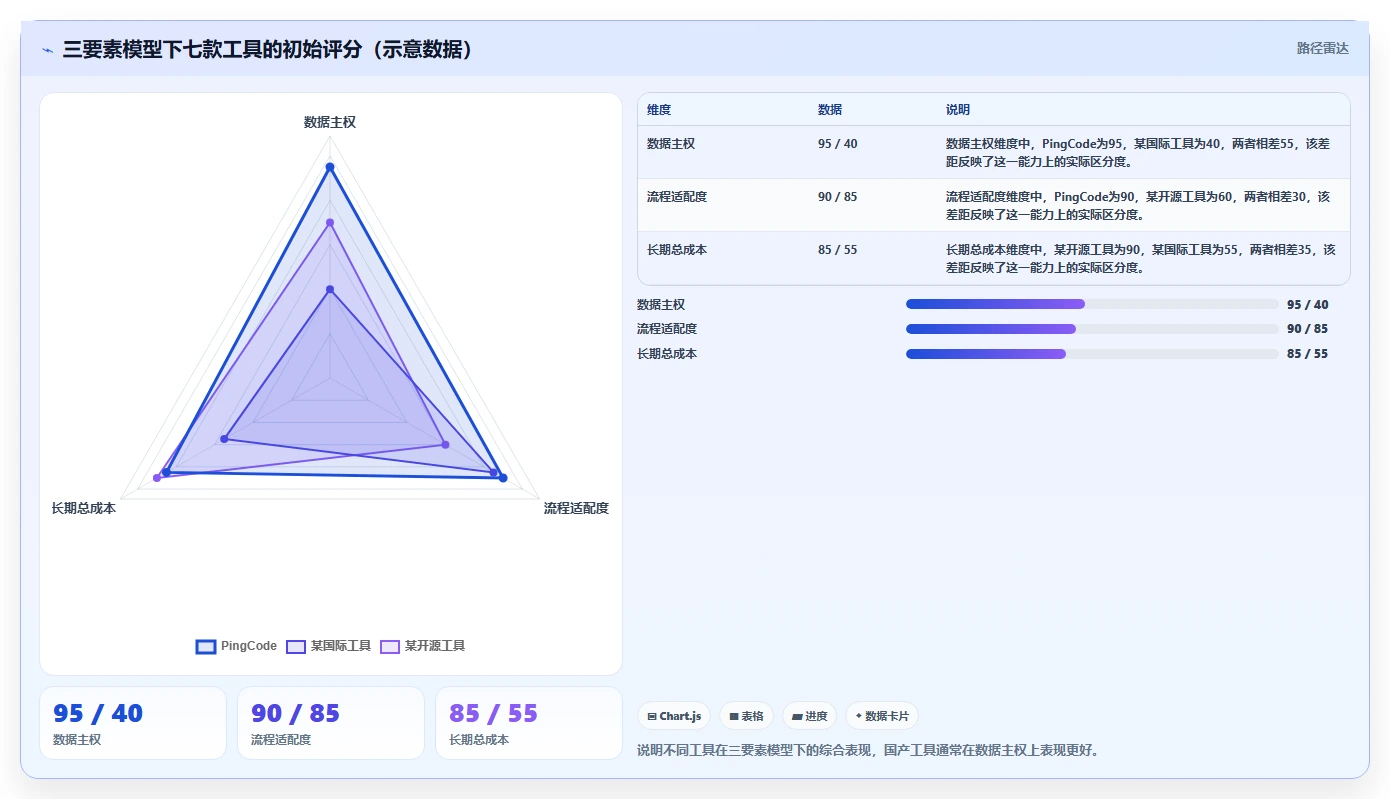
Task: Click the 数据卡片 tag
Action: 882,716
